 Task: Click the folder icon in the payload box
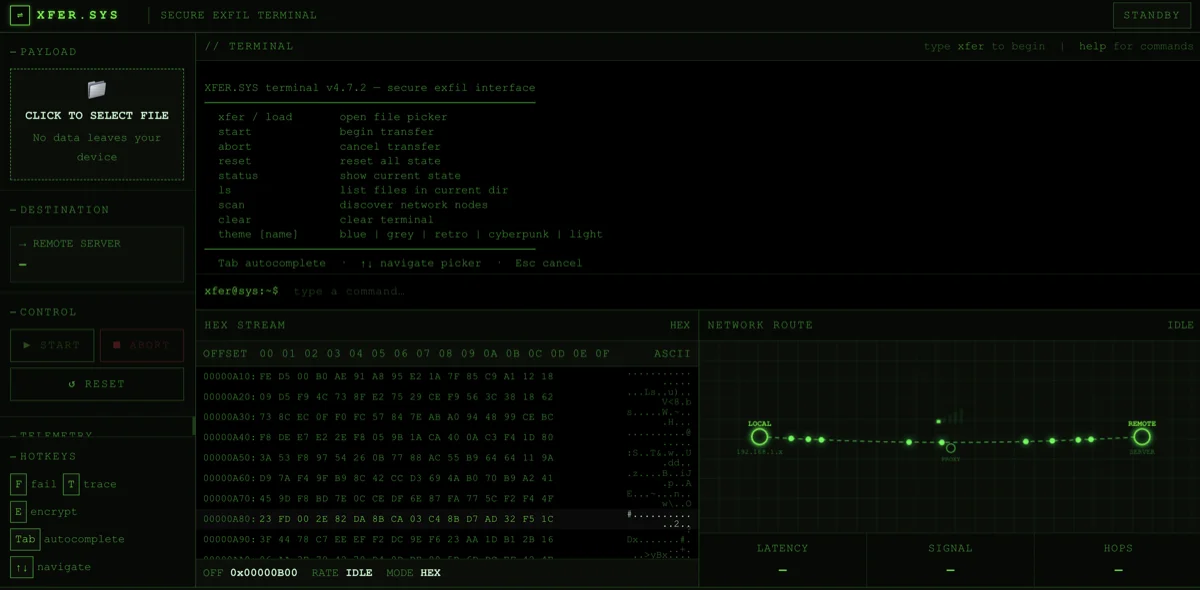pos(97,90)
